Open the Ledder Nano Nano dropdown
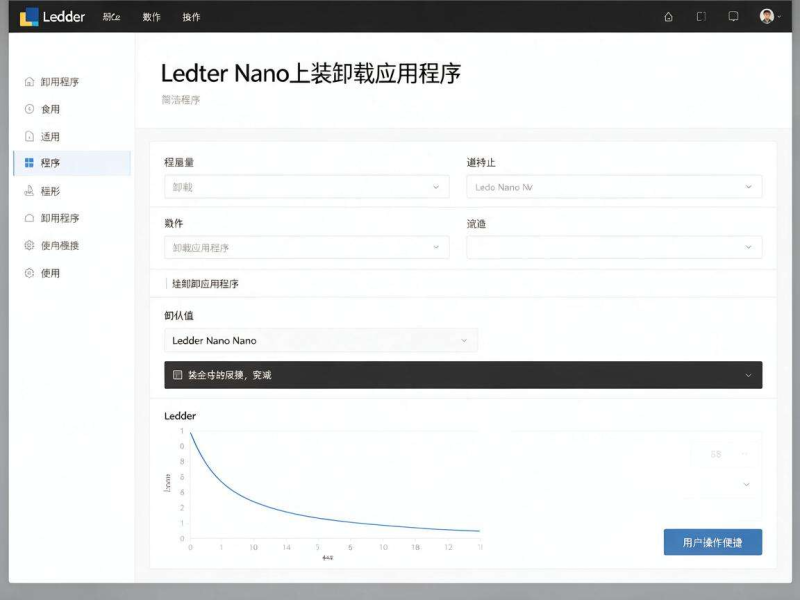The width and height of the screenshot is (800, 600). click(x=321, y=340)
